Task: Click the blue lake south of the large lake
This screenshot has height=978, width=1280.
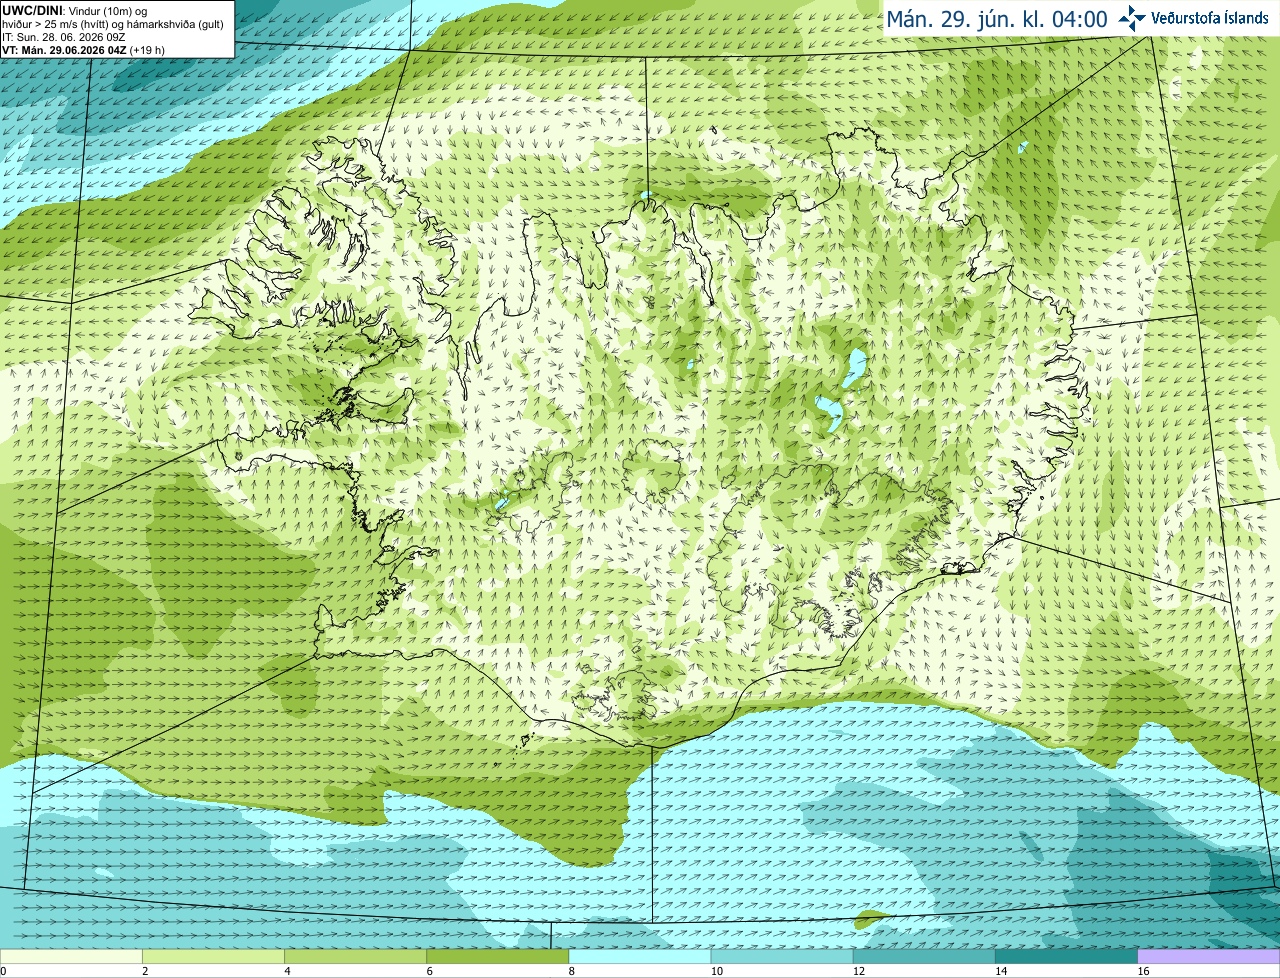Action: pos(830,411)
